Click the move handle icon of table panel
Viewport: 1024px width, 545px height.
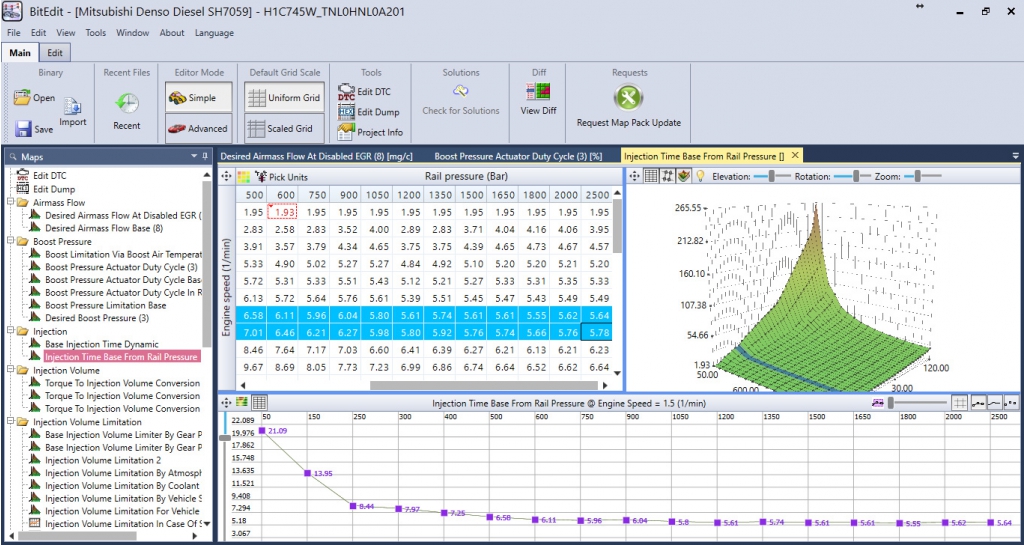click(227, 176)
